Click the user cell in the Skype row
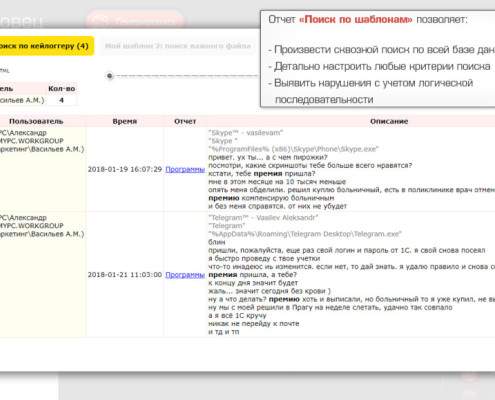This screenshot has width=495, height=400. 43,169
